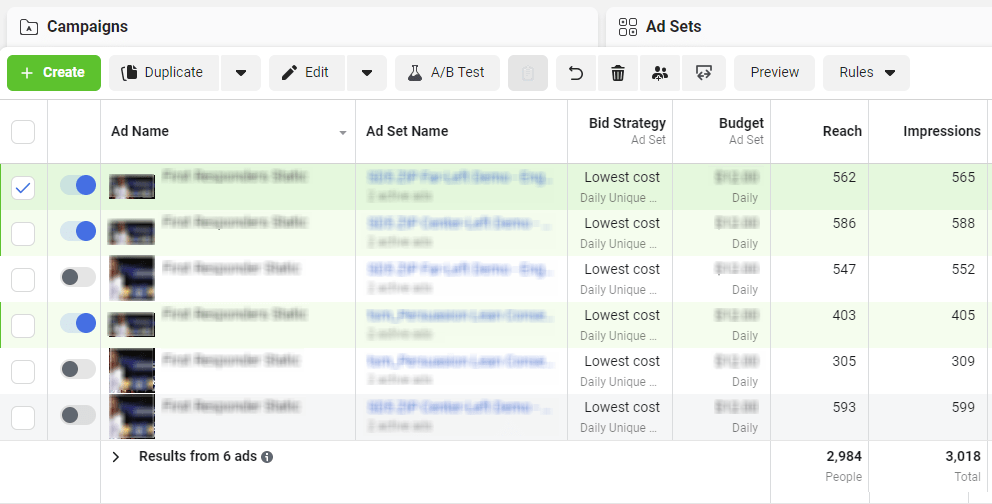This screenshot has width=992, height=504.
Task: Turn on the ad with reach 547
Action: (78, 278)
